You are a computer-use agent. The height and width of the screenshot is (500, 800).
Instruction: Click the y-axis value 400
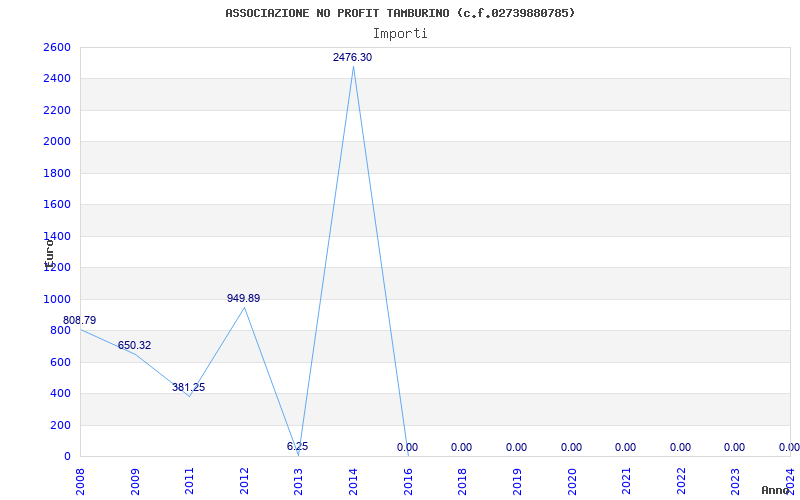[x=60, y=393]
